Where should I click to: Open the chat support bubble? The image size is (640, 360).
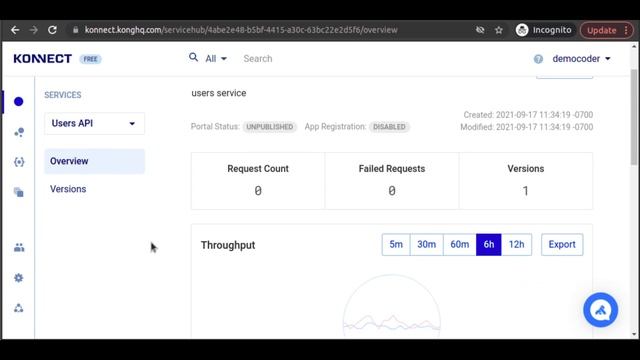tap(600, 310)
